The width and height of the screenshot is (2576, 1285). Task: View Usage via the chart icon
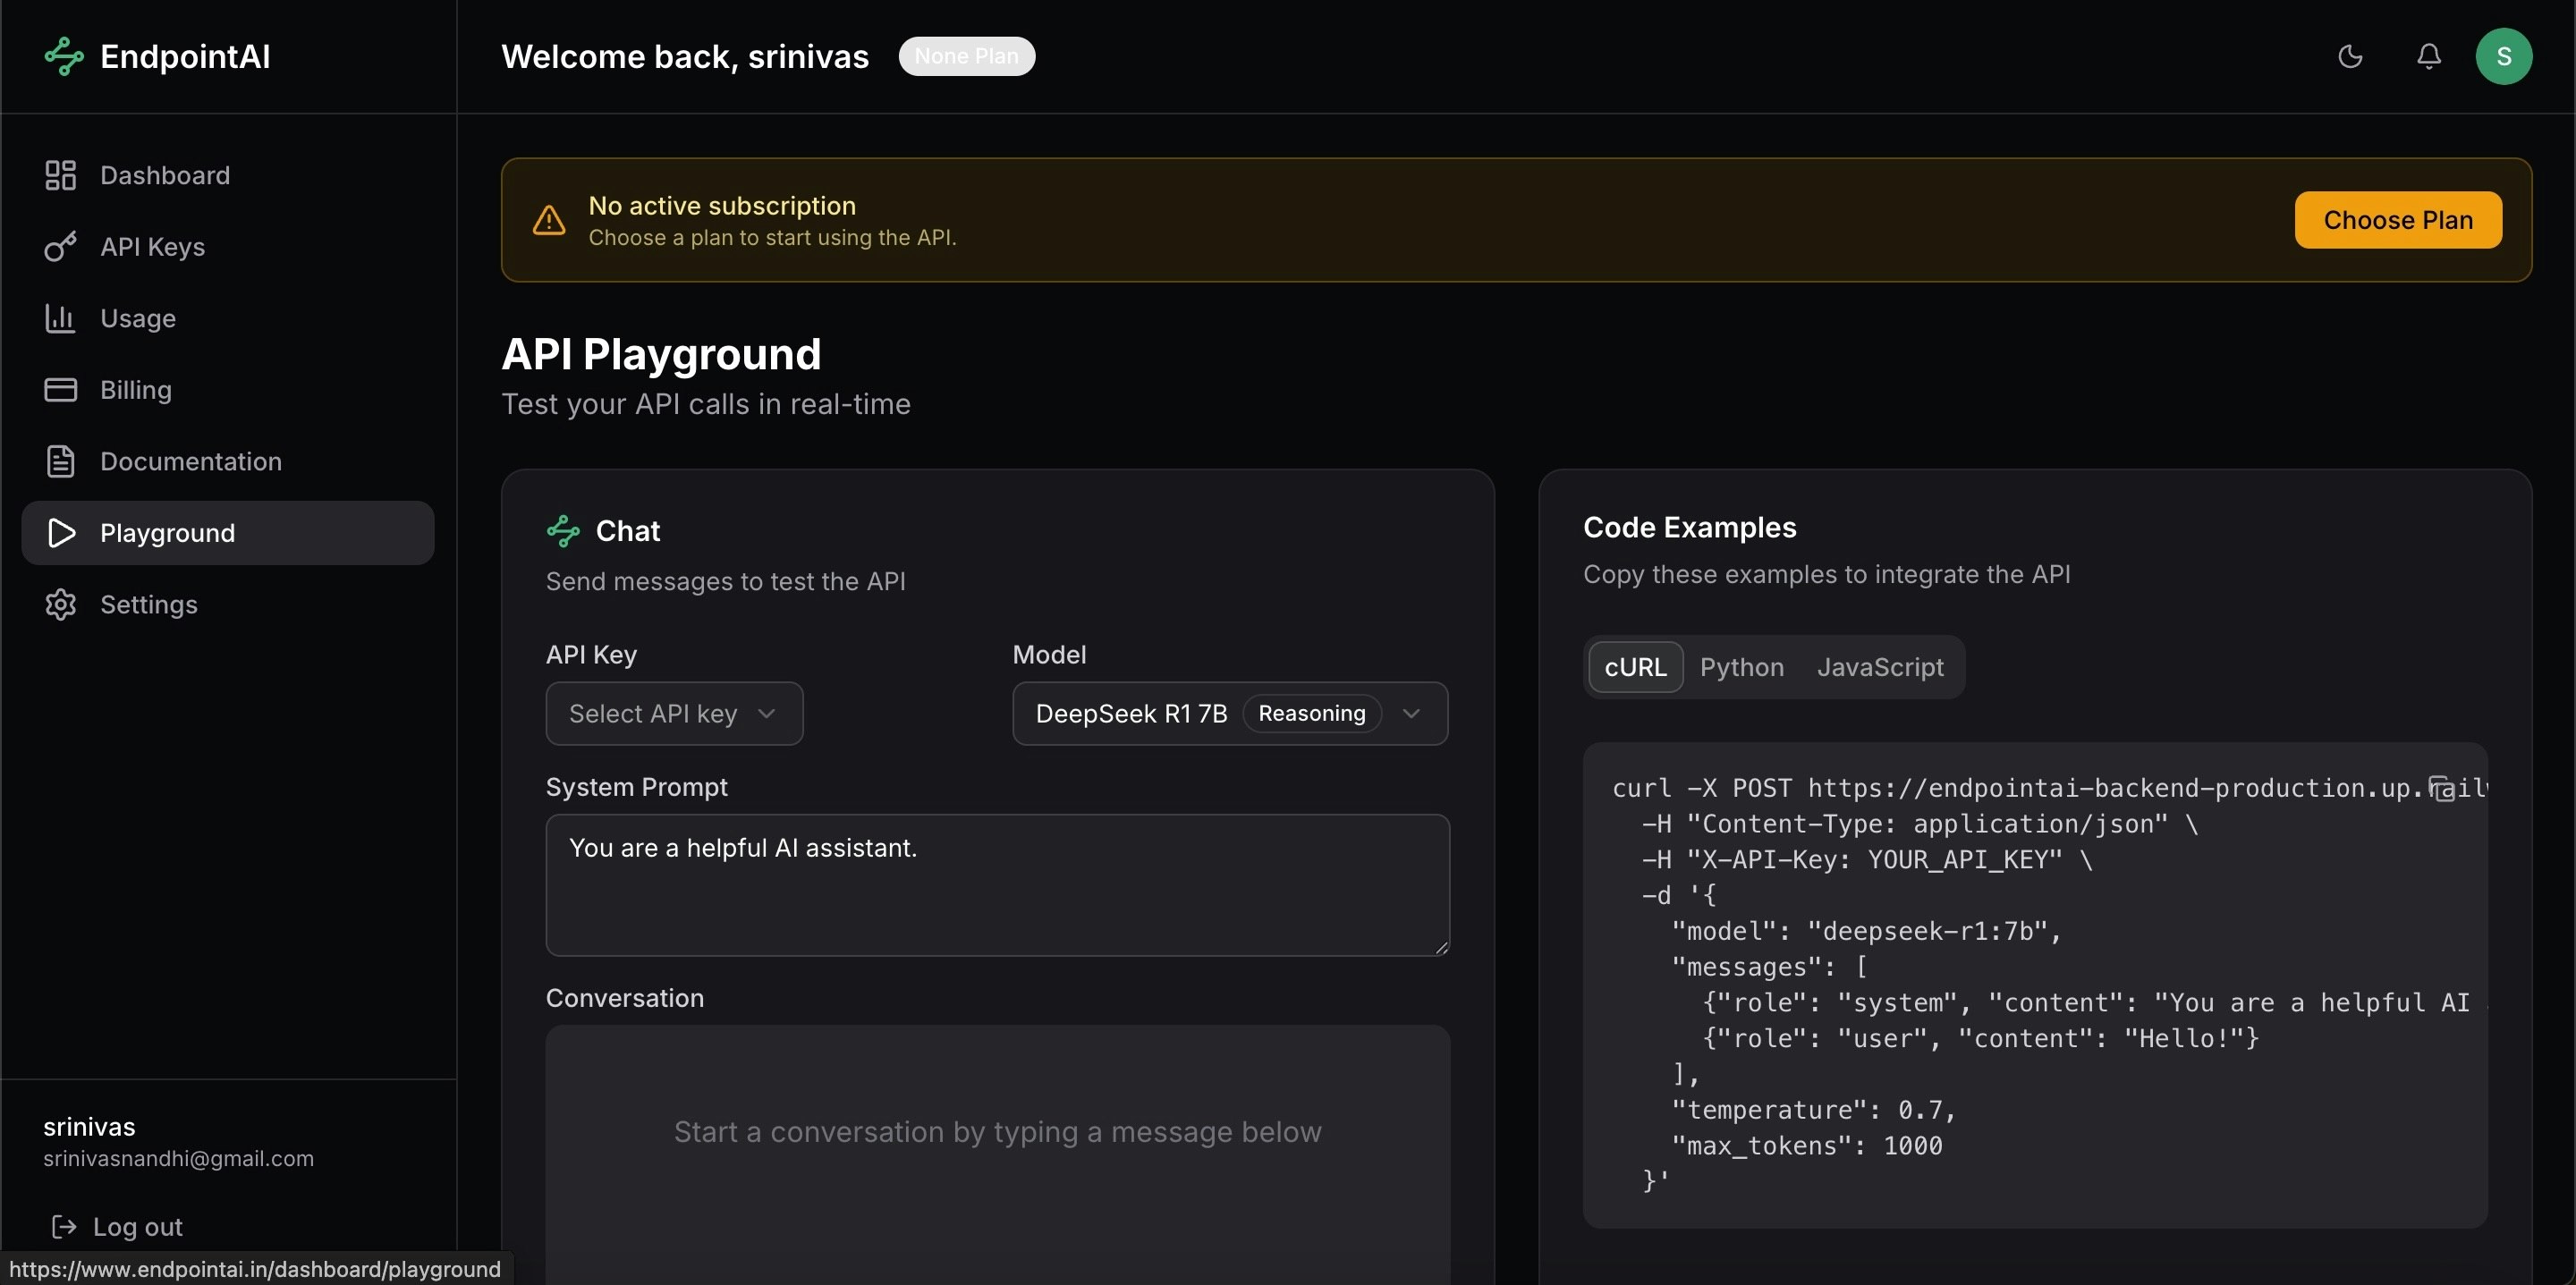coord(61,318)
